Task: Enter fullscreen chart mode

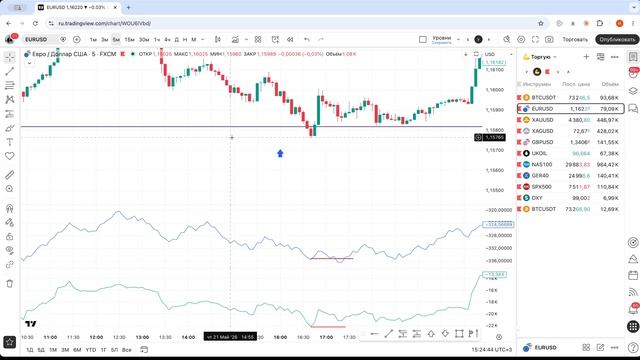Action: pos(536,40)
